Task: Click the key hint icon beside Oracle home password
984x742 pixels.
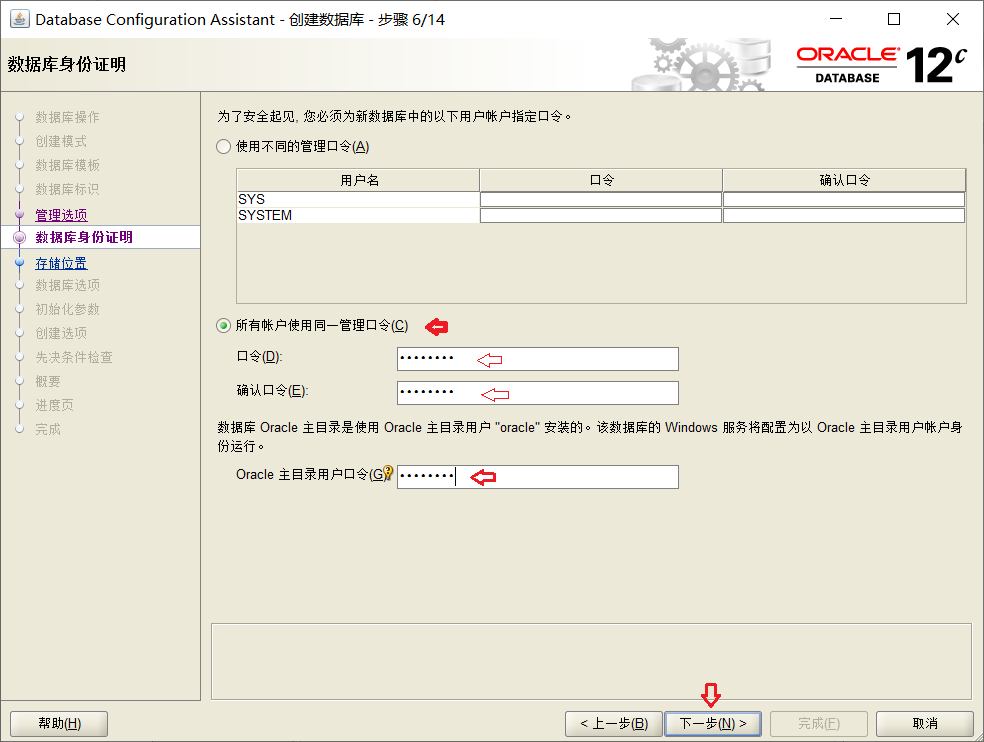Action: (388, 472)
